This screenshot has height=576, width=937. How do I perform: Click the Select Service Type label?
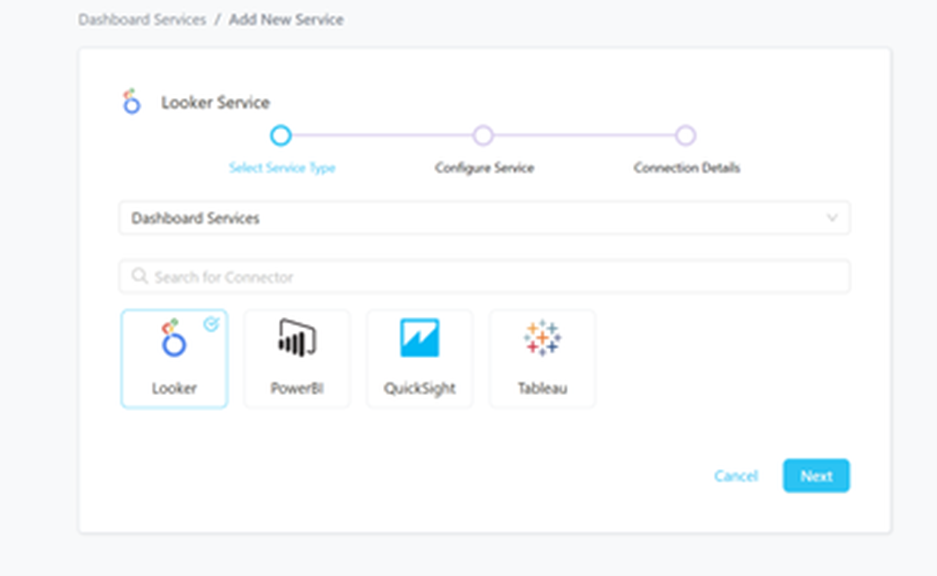[x=282, y=168]
